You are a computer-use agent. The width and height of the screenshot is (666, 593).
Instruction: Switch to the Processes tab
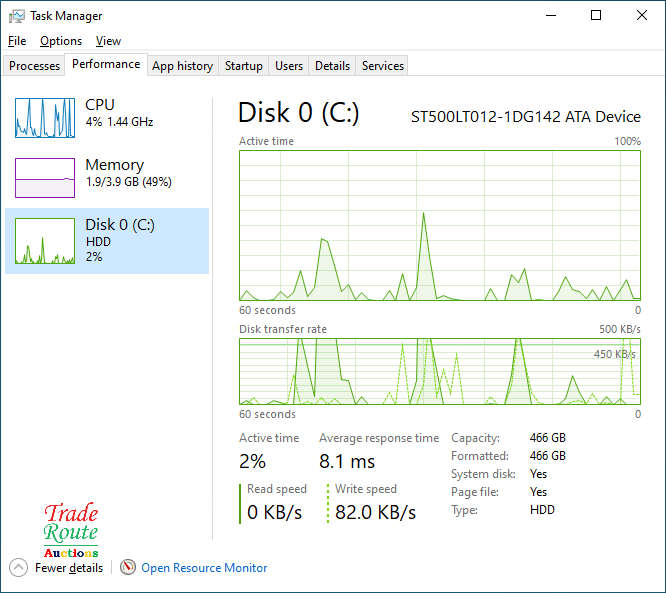(x=34, y=66)
